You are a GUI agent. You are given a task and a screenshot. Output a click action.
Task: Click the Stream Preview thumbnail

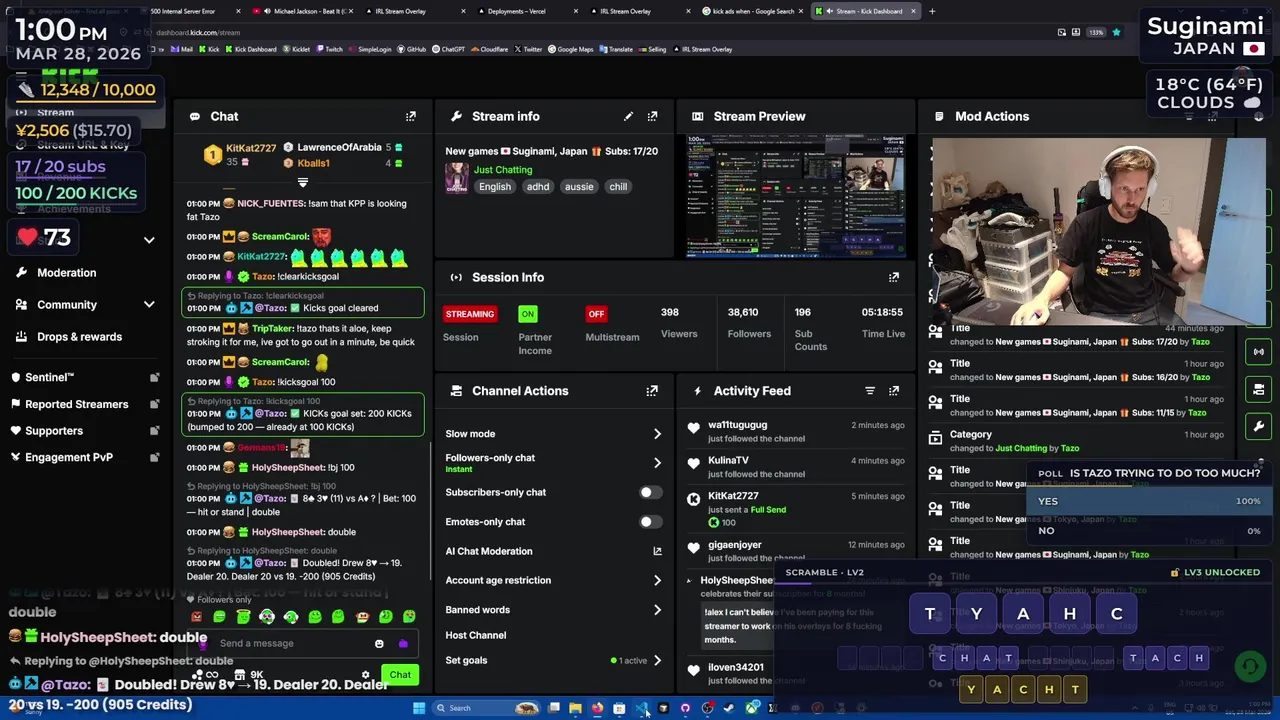pos(796,196)
